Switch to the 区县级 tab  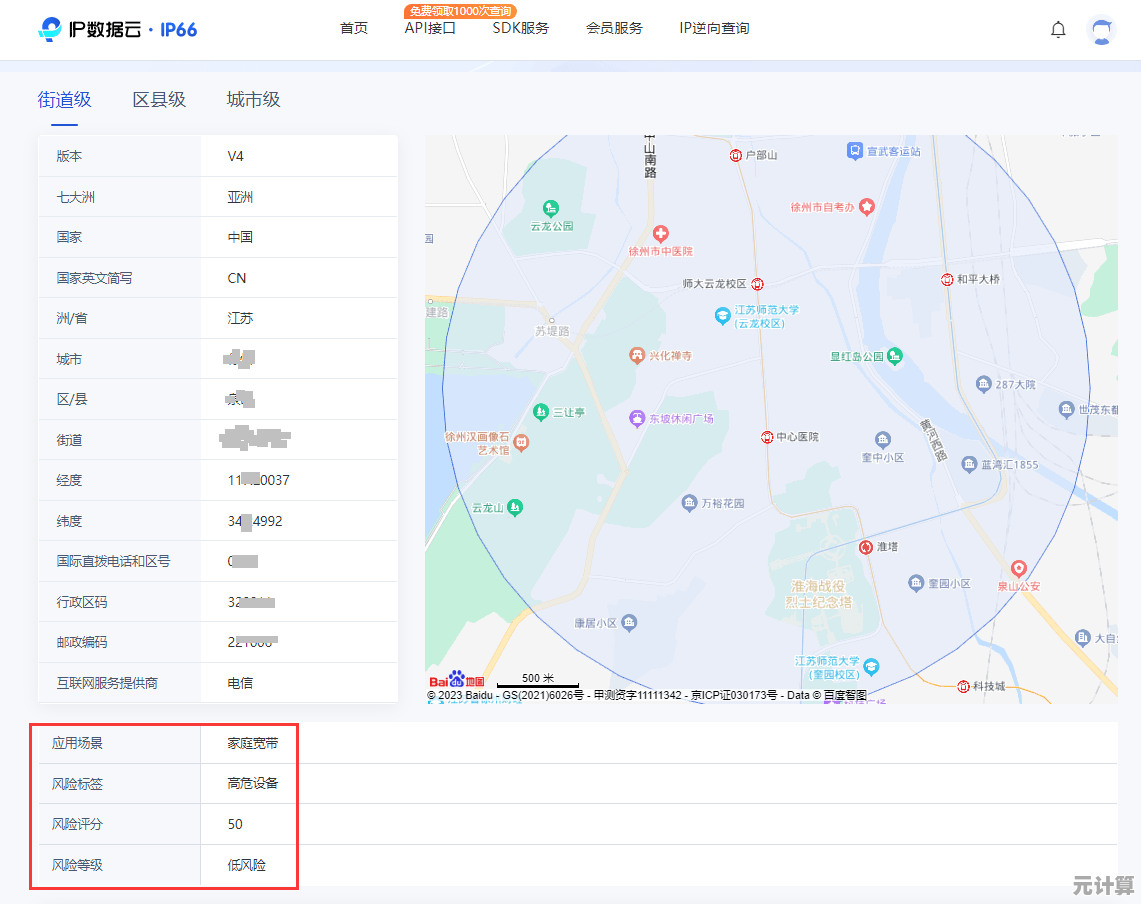point(158,100)
